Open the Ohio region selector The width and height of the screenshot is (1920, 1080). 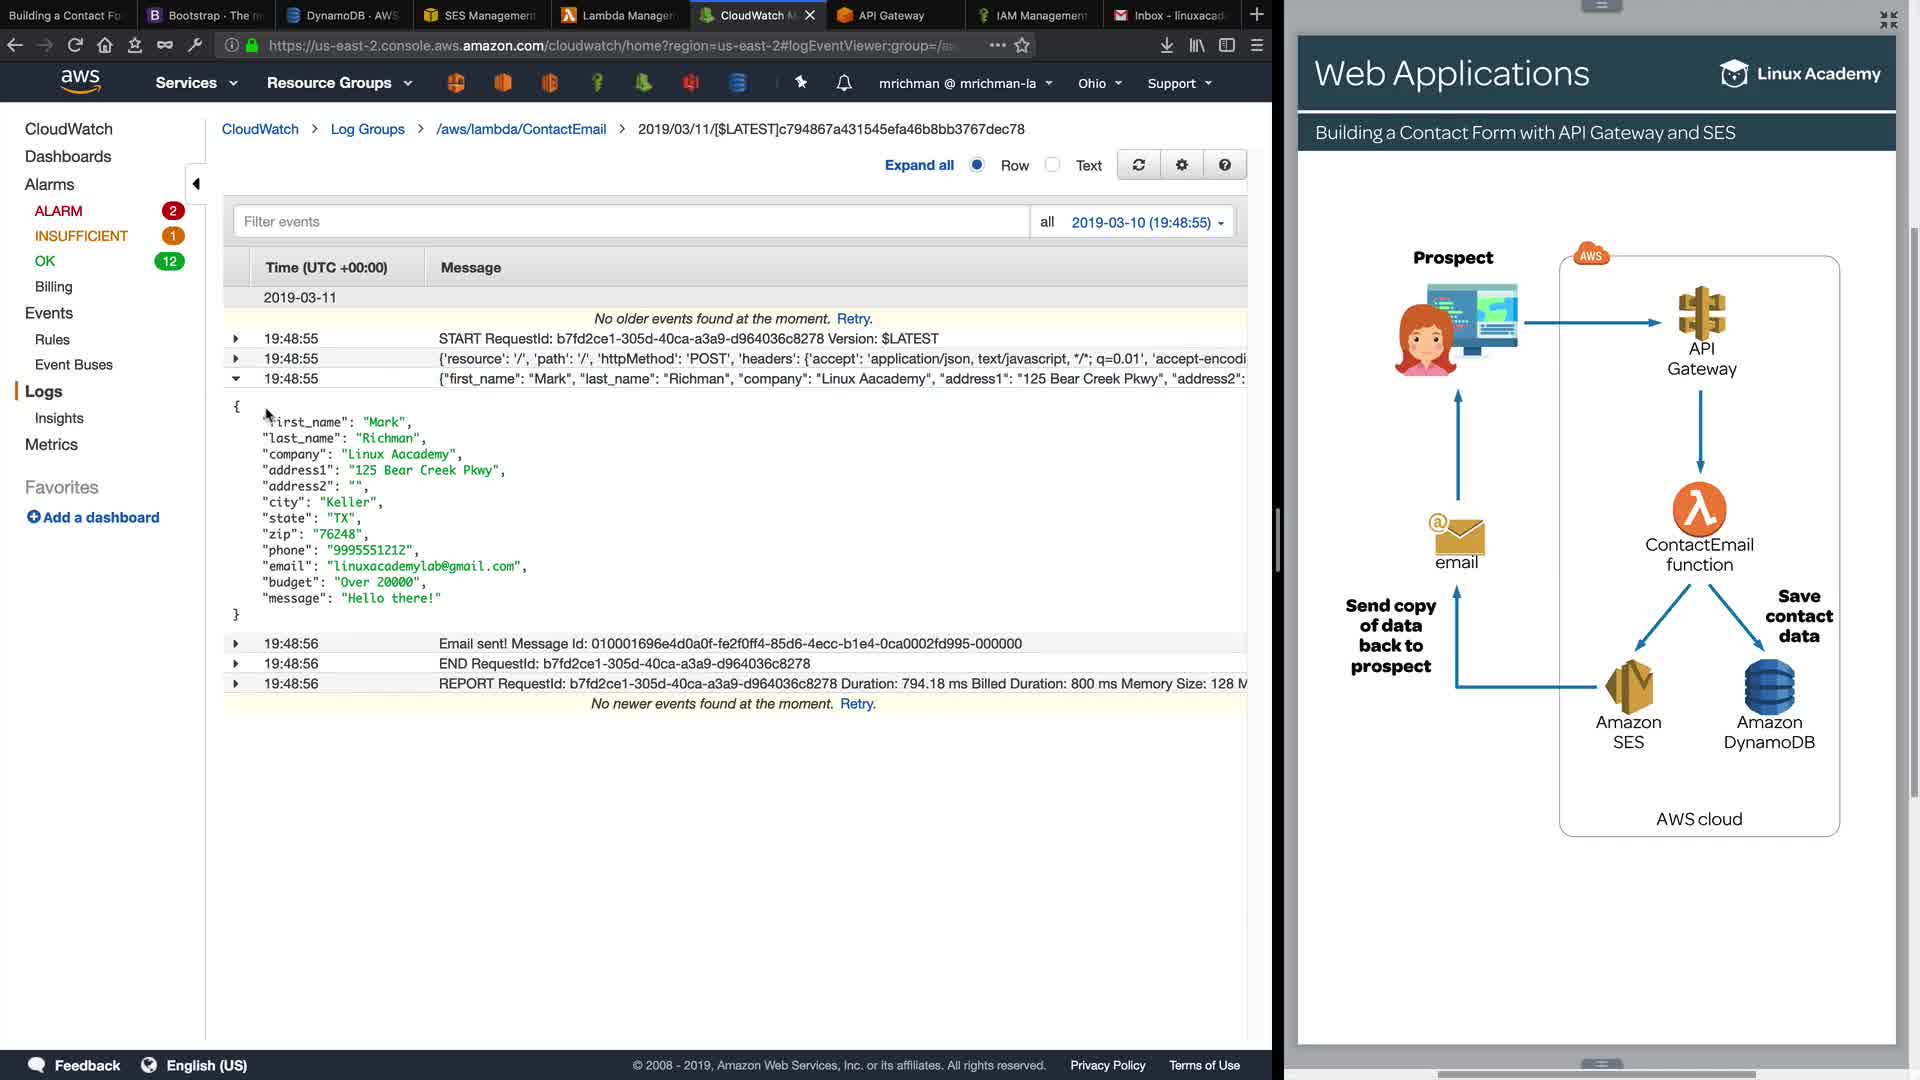tap(1099, 83)
